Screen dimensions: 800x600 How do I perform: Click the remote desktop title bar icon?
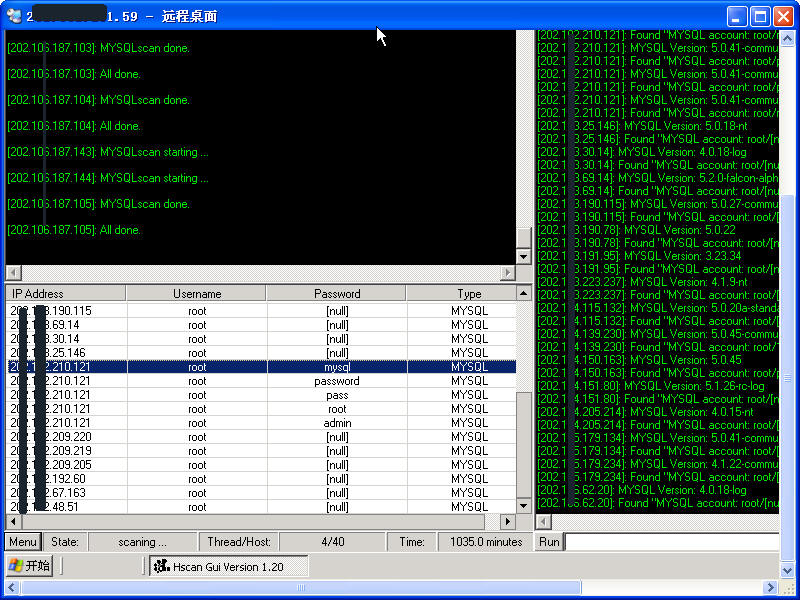14,16
